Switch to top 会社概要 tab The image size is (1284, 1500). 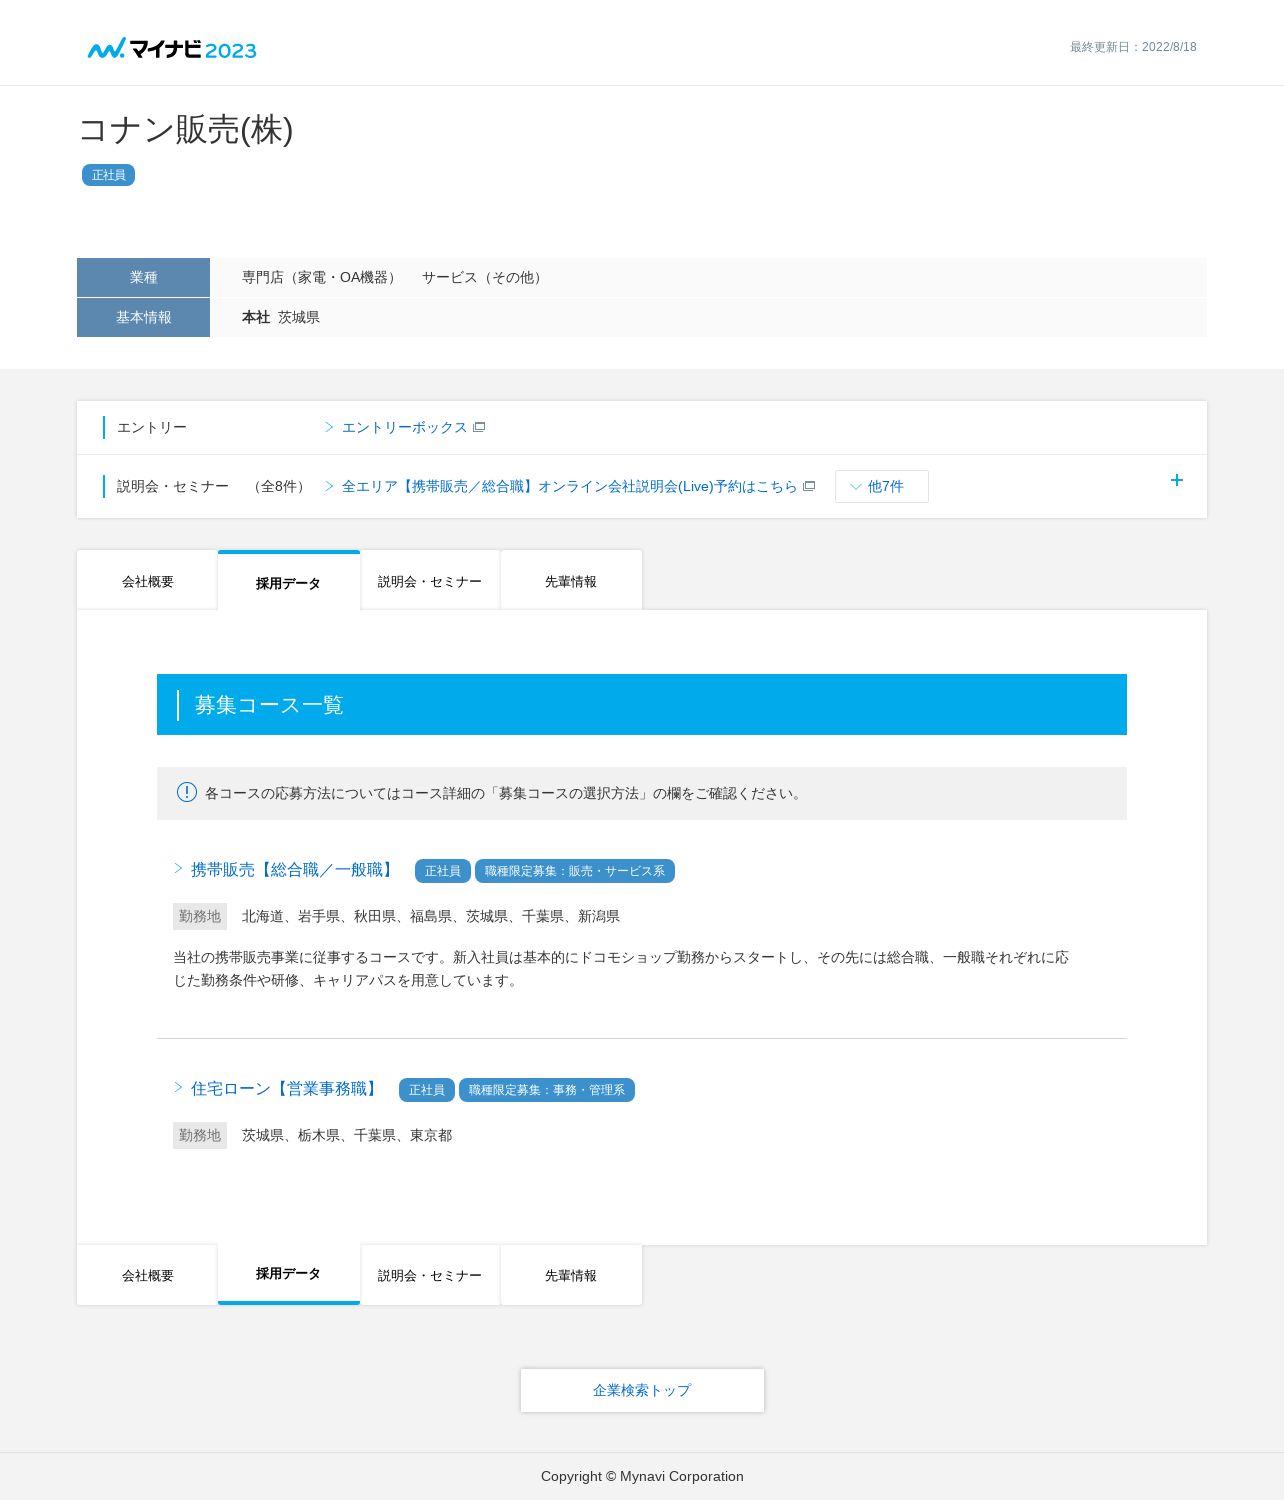147,581
